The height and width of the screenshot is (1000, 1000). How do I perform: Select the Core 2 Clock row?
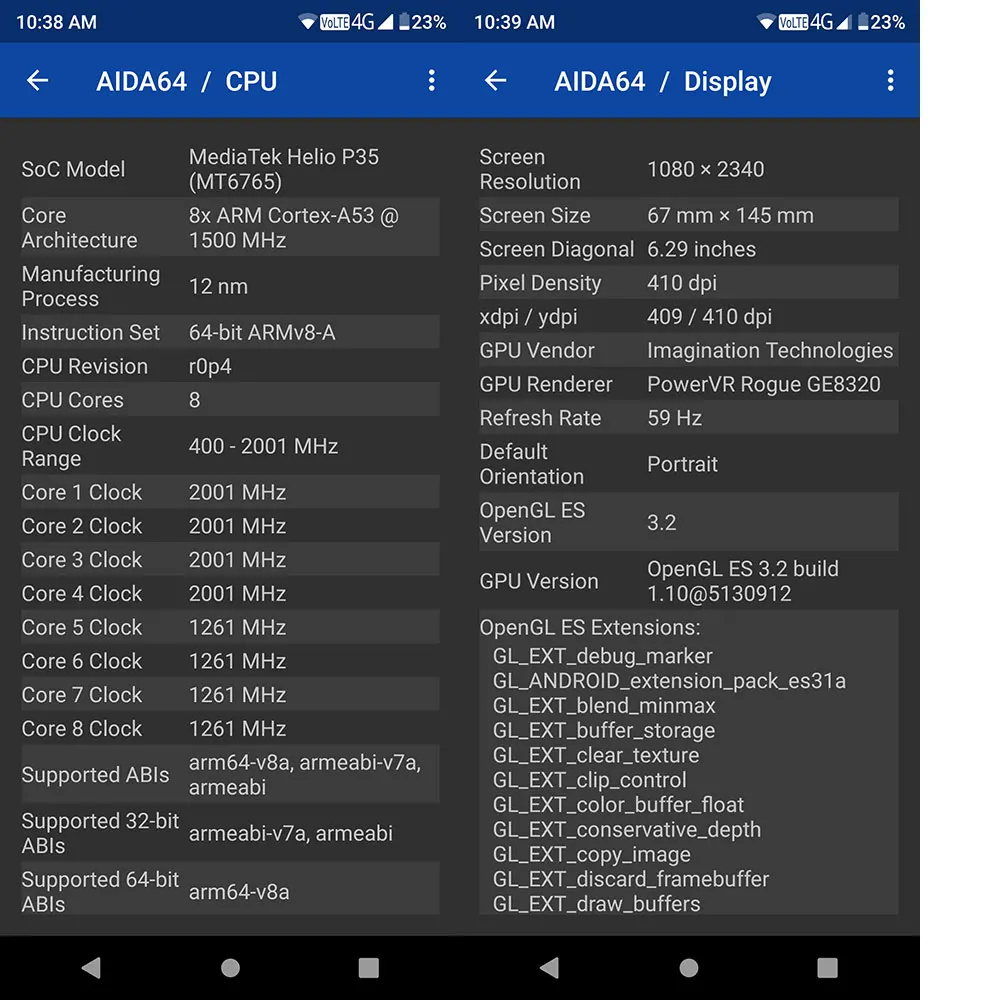230,526
